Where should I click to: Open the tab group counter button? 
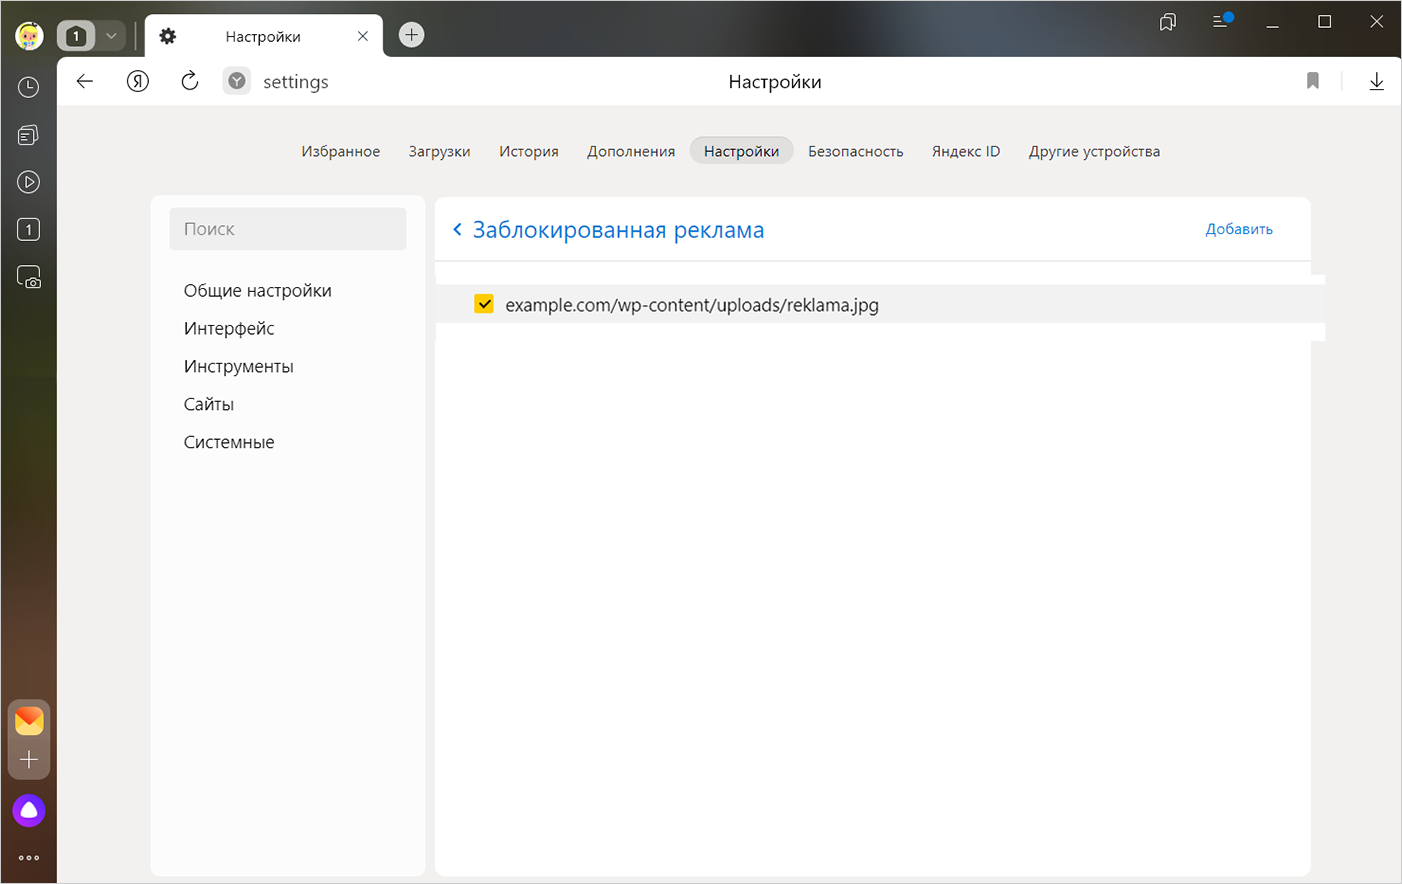pos(76,36)
